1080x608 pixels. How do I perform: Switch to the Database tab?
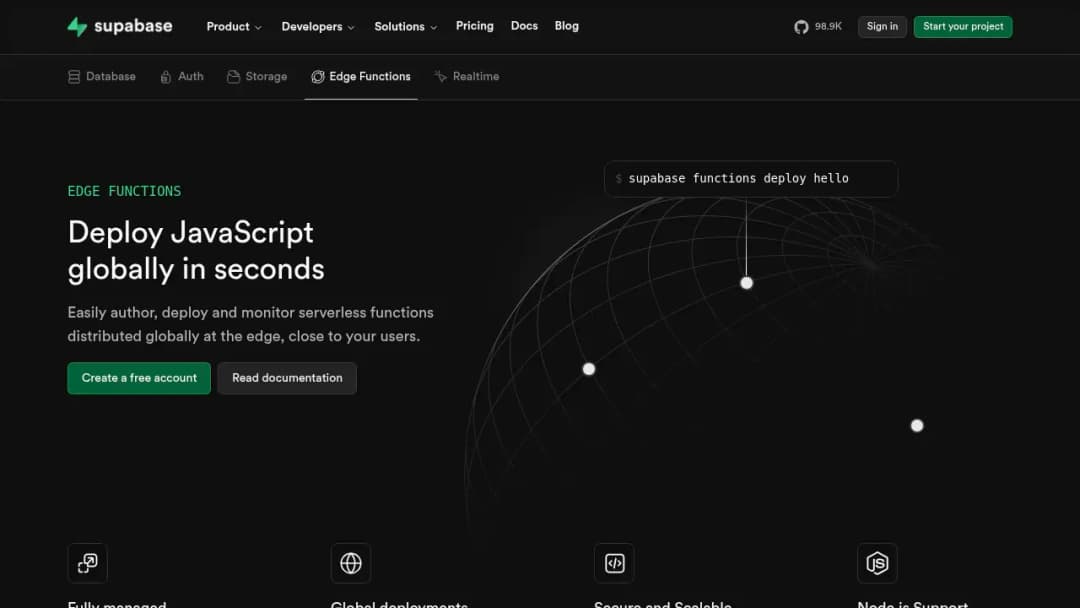pos(102,77)
